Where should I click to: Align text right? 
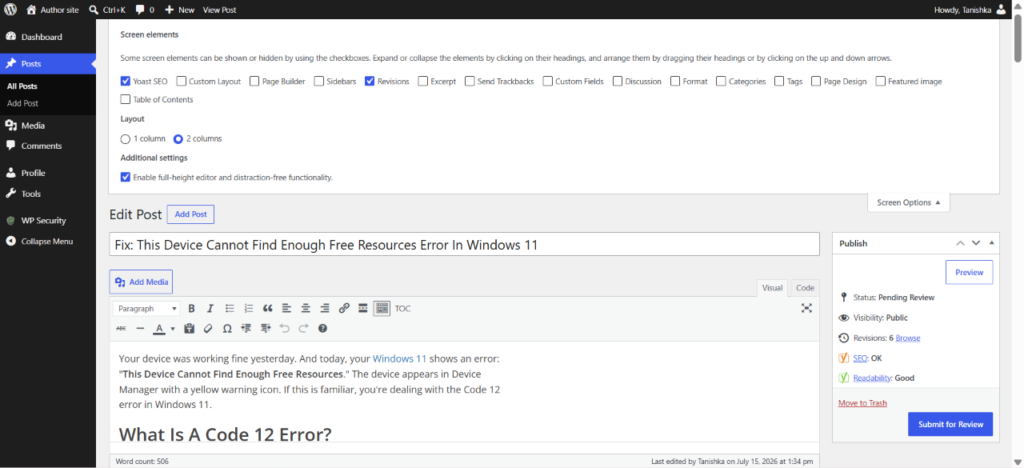(325, 309)
